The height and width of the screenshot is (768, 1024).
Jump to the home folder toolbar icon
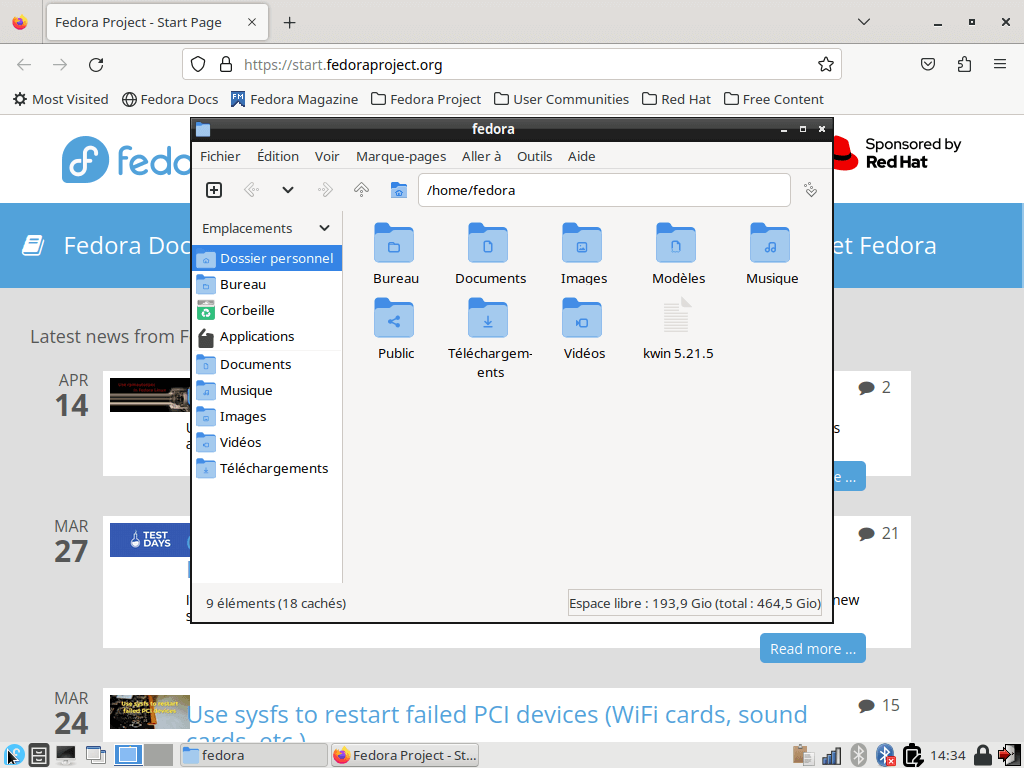pyautogui.click(x=398, y=190)
